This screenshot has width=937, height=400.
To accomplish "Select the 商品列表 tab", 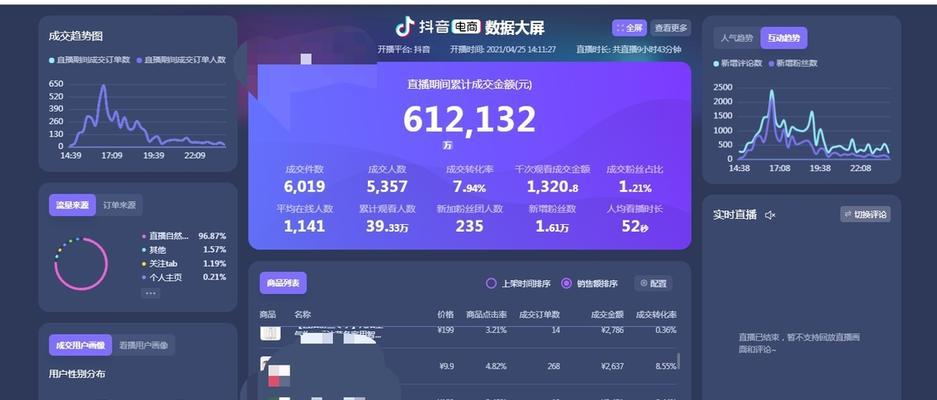I will point(283,283).
